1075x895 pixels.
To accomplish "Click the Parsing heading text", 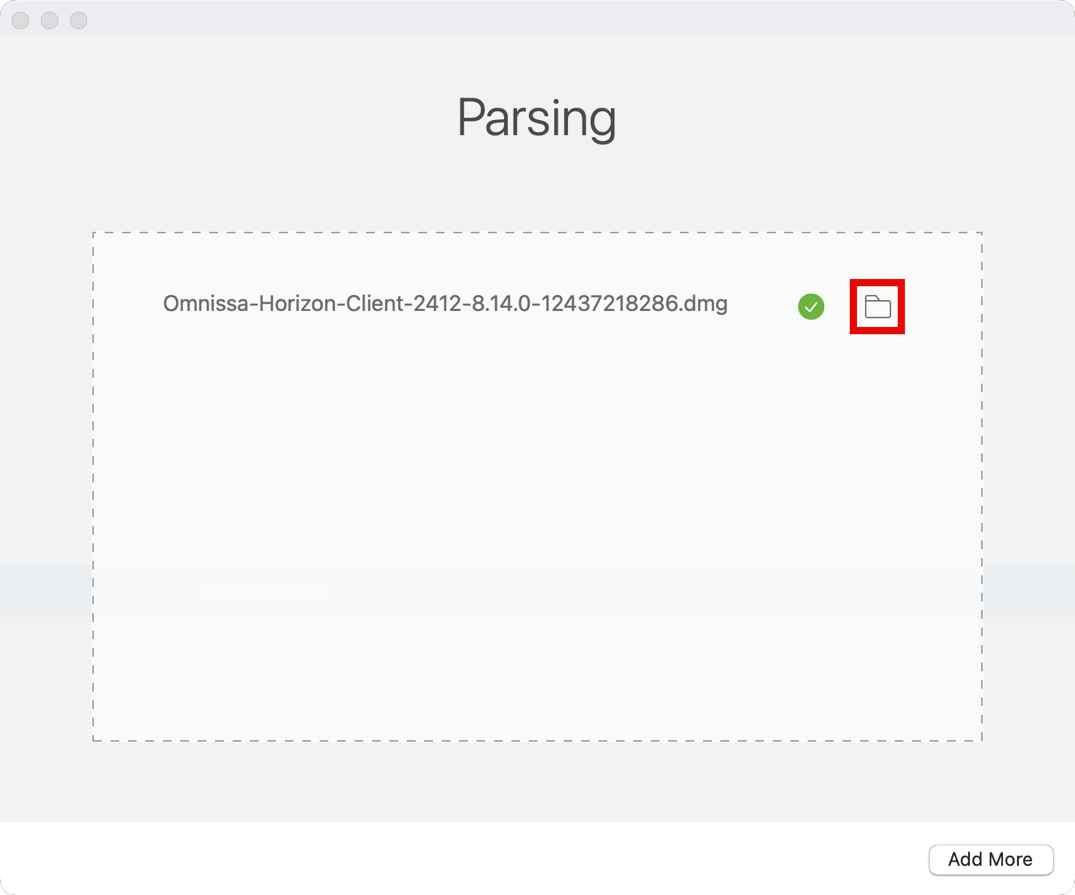I will point(536,119).
